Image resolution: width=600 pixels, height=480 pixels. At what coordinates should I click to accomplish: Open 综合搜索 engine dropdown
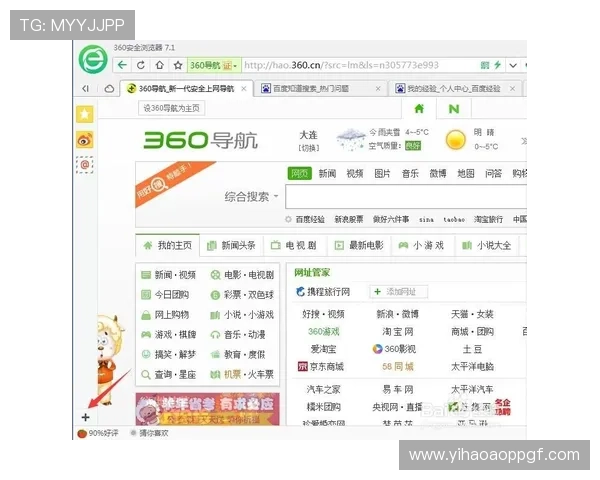tap(251, 197)
